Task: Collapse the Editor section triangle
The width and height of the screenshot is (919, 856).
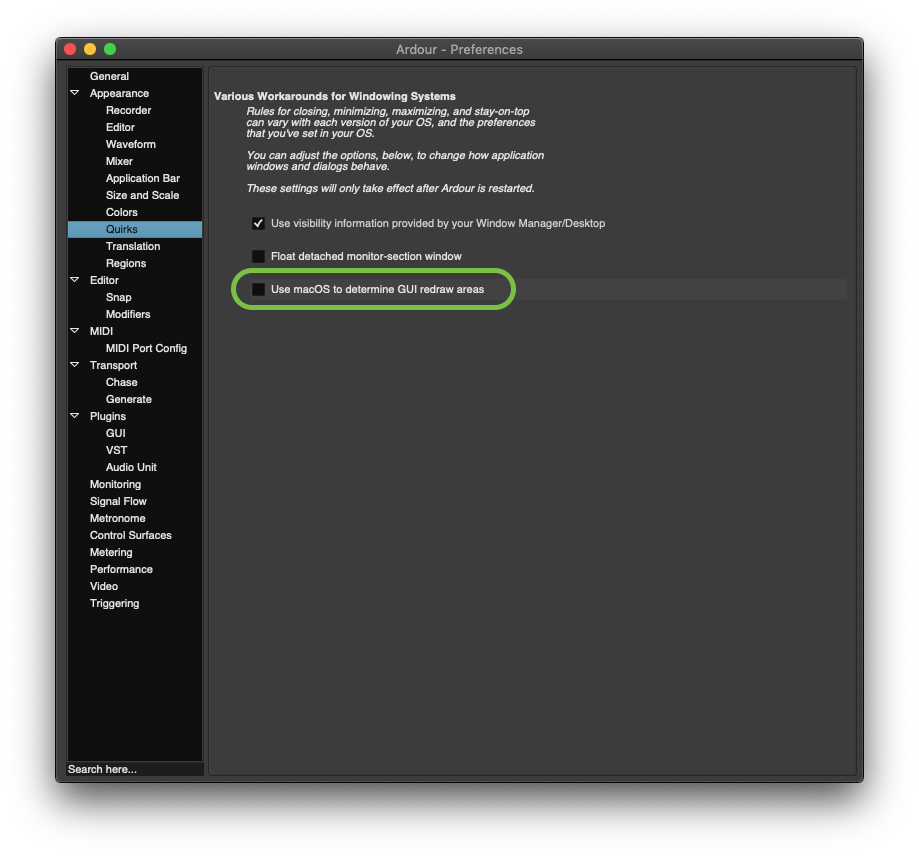Action: [x=75, y=280]
